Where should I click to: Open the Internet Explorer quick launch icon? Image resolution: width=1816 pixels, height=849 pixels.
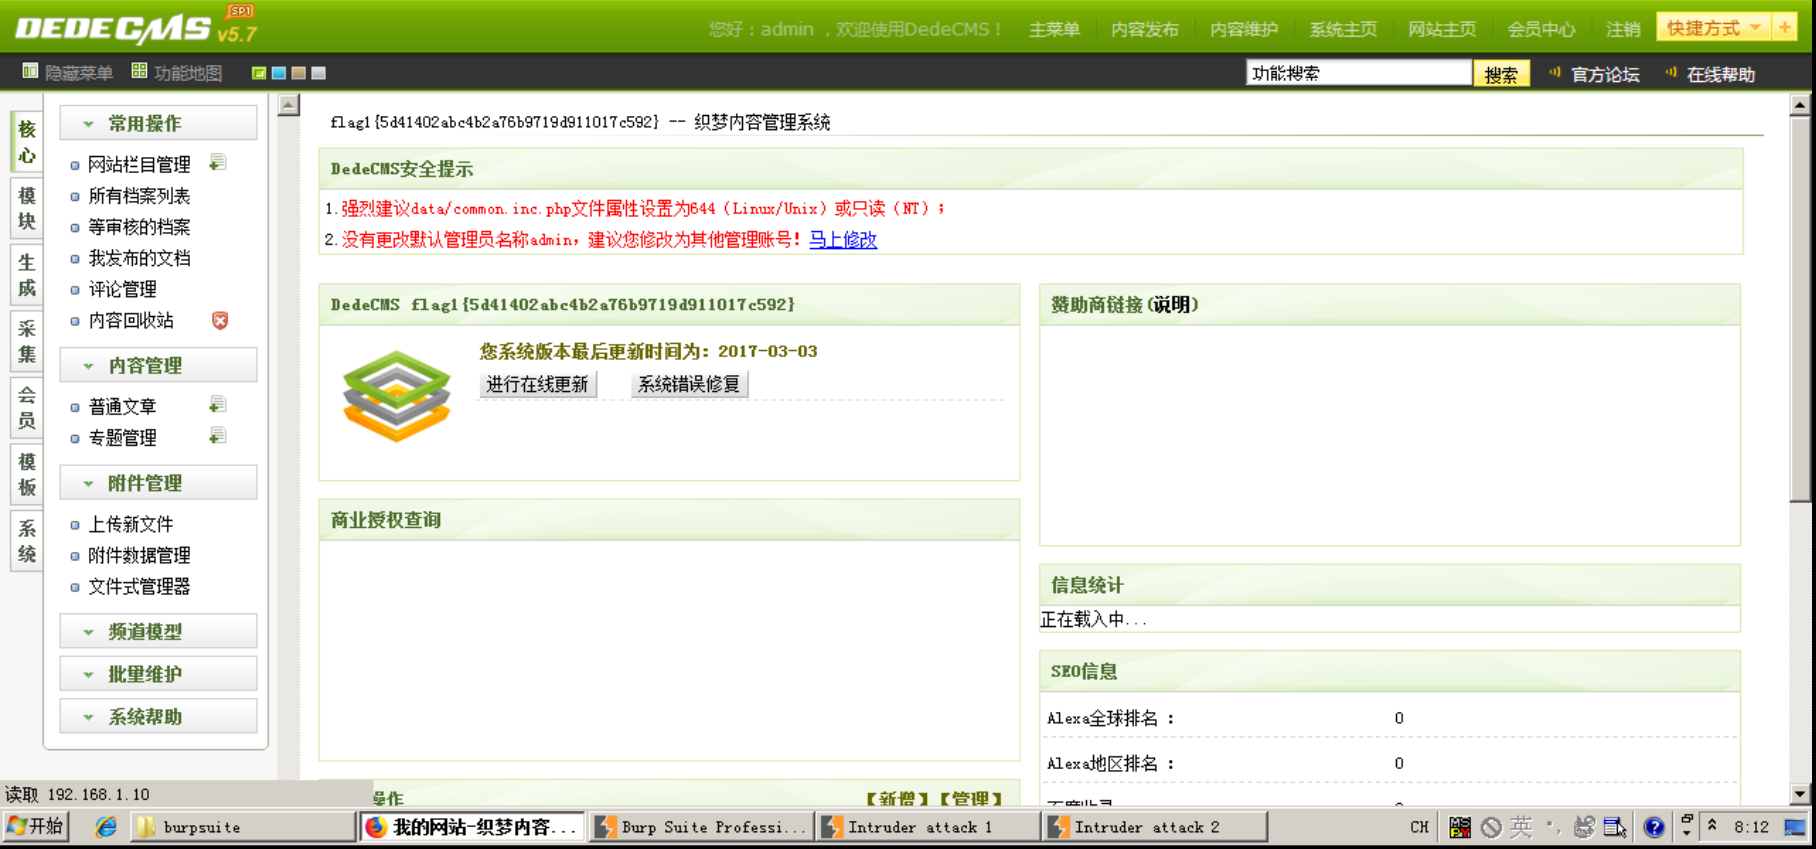click(x=106, y=827)
